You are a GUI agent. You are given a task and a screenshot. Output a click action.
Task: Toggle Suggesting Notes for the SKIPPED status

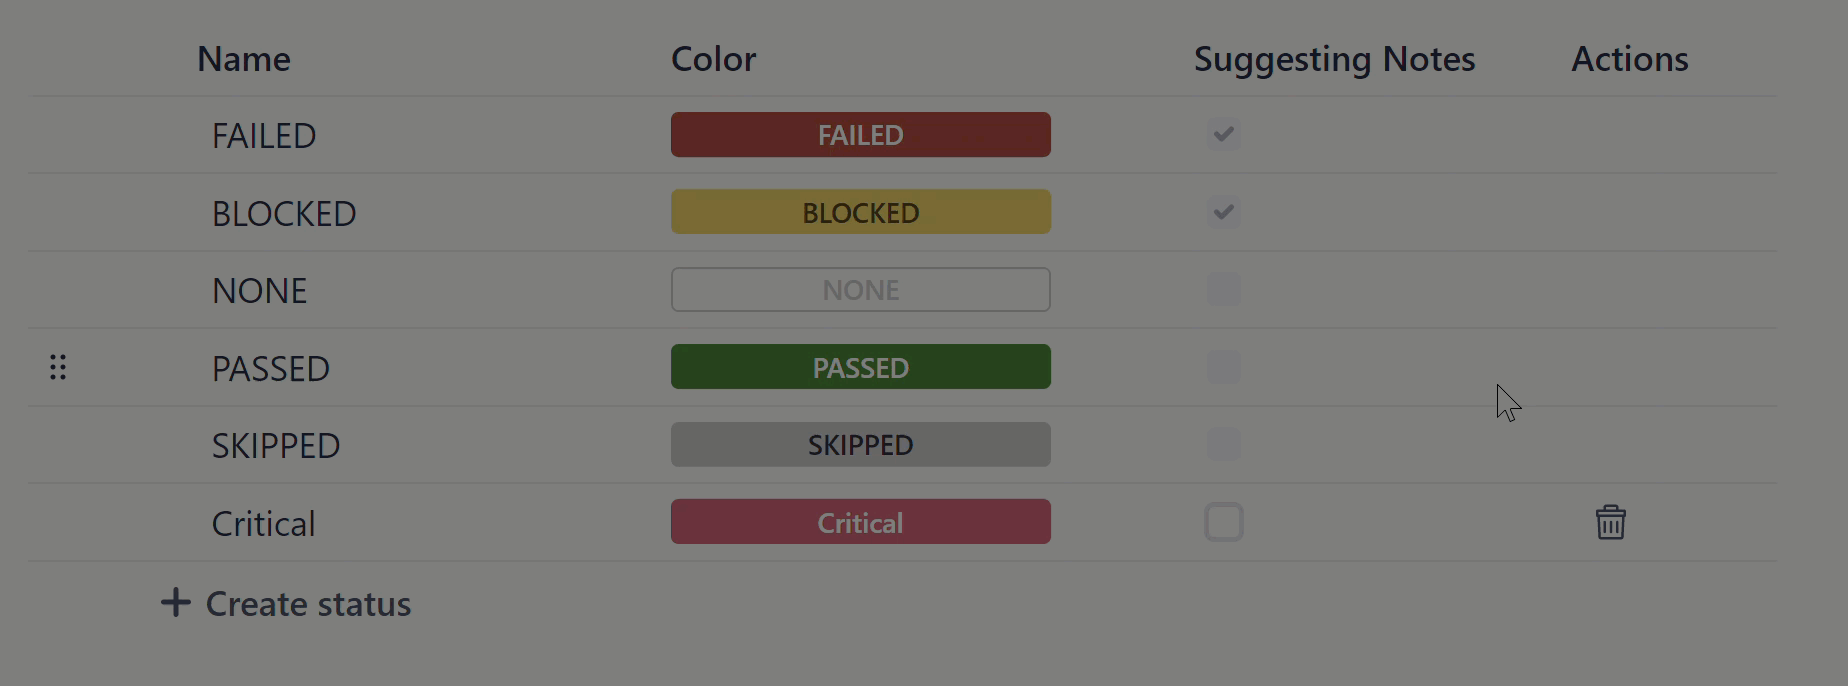point(1223,444)
